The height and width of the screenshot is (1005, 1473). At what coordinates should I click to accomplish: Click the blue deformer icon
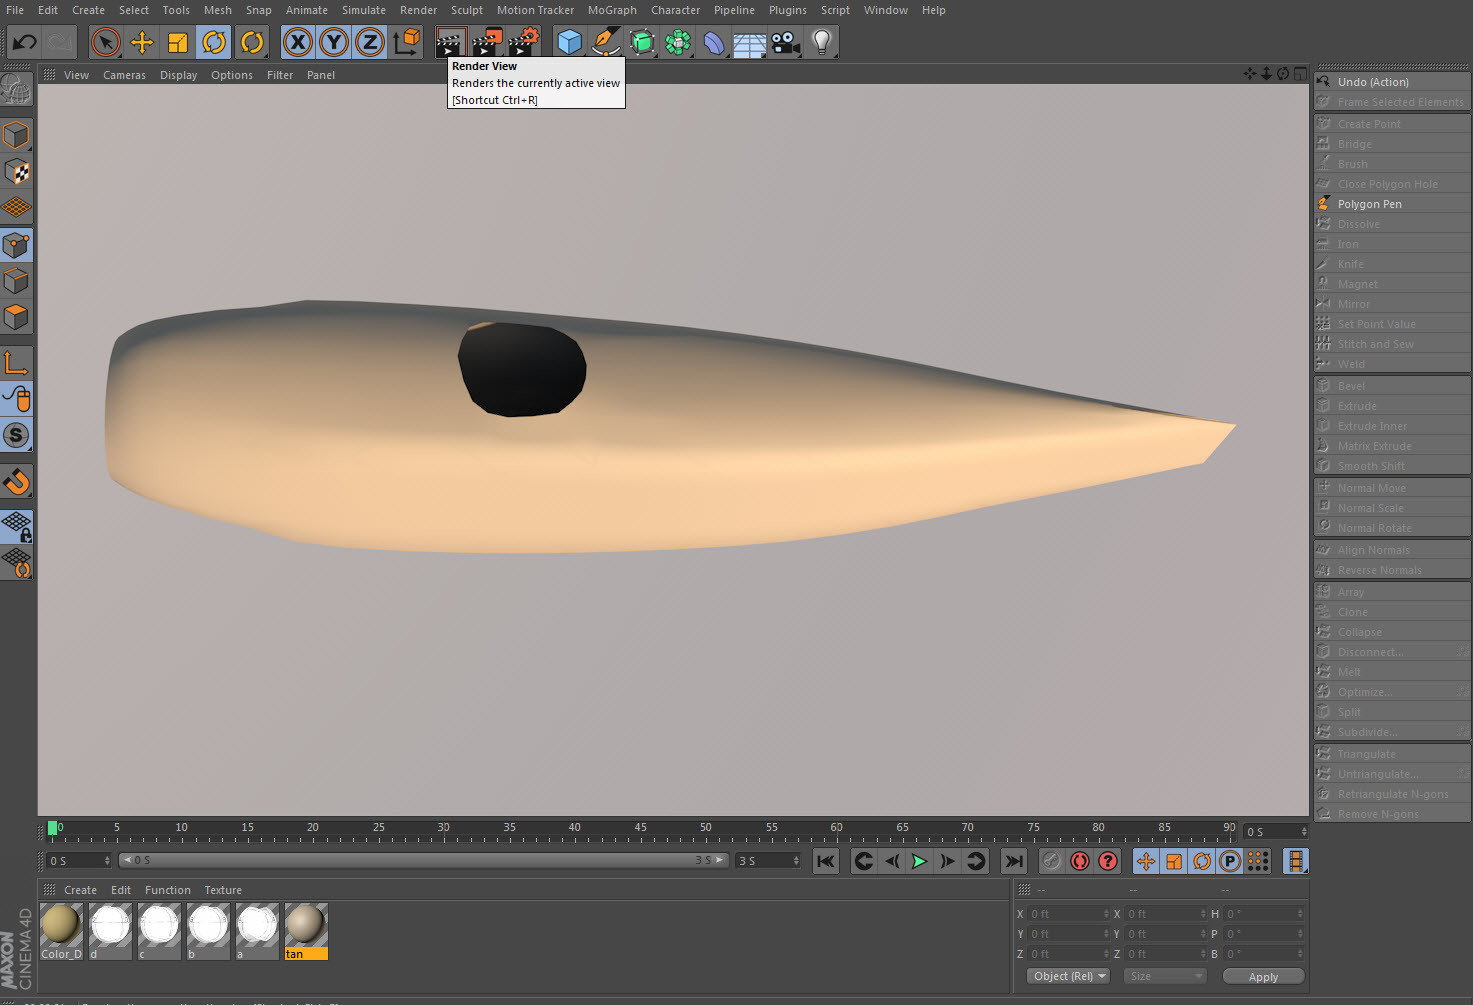click(713, 42)
